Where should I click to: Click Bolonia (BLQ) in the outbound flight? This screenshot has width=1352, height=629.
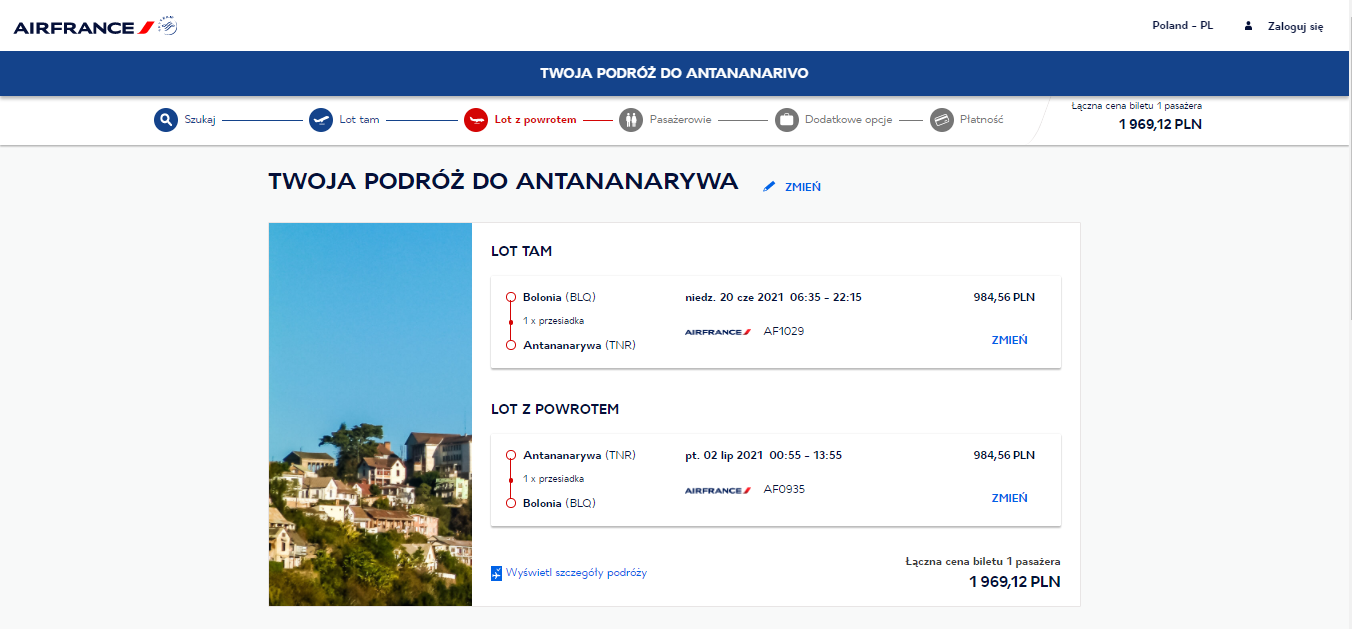pos(559,297)
